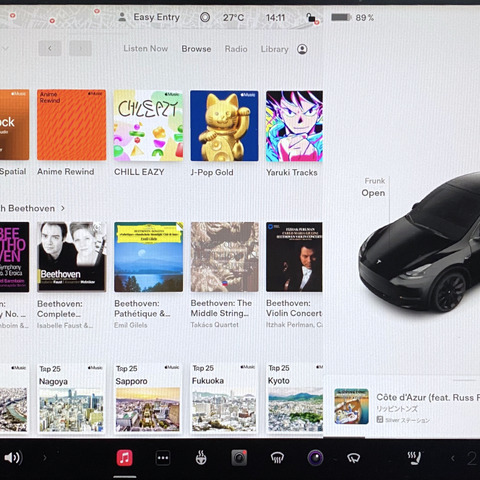Image resolution: width=480 pixels, height=480 pixels.
Task: Open Beethoven Violin Concerto album cover
Action: pyautogui.click(x=294, y=257)
